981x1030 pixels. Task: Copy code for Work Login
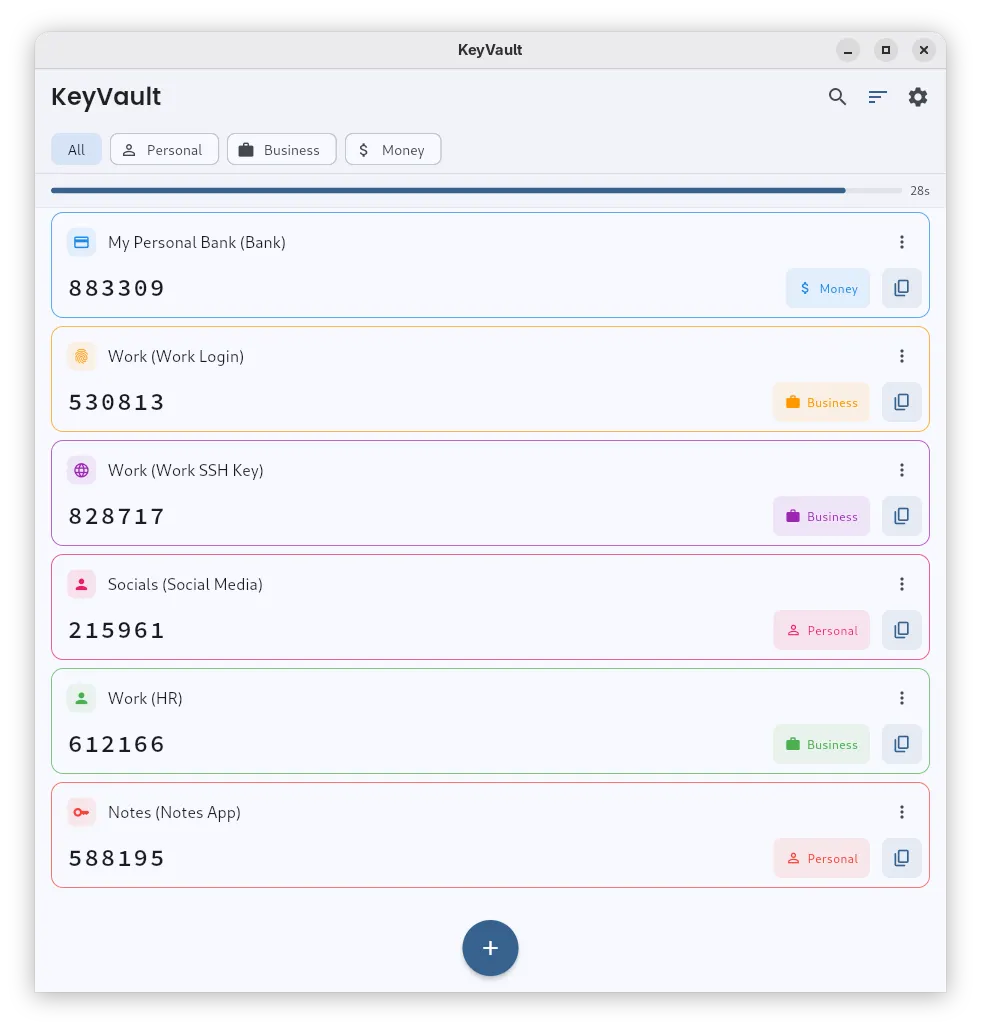pyautogui.click(x=901, y=402)
